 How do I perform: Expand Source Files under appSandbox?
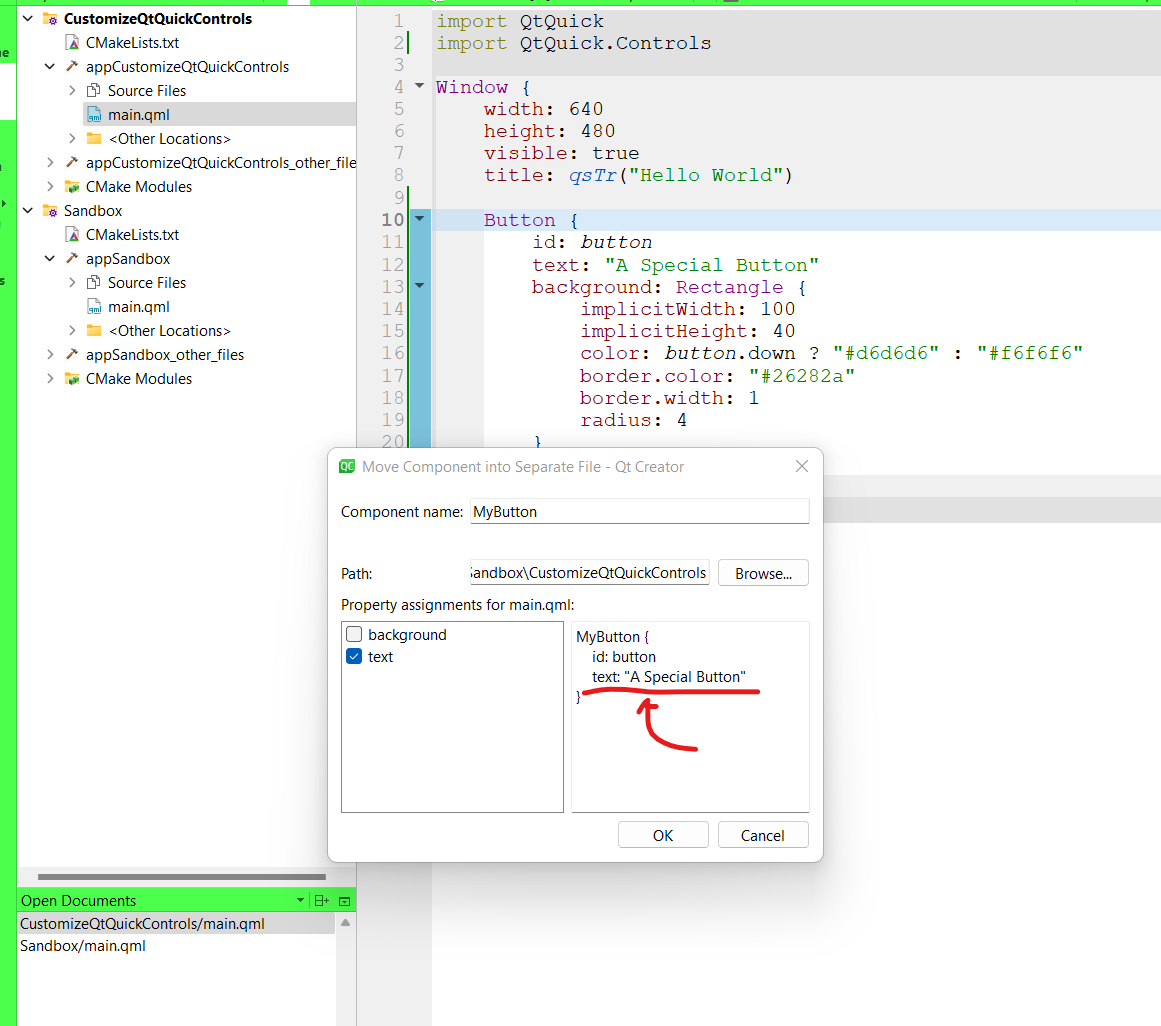pos(72,283)
